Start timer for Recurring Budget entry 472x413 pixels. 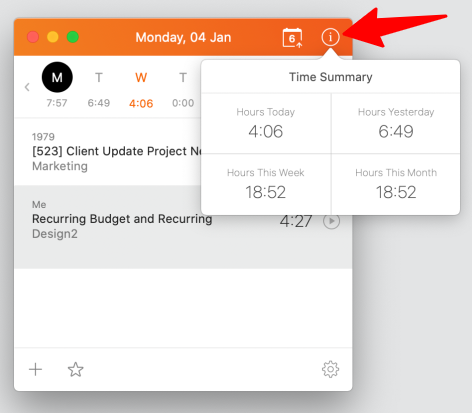331,221
